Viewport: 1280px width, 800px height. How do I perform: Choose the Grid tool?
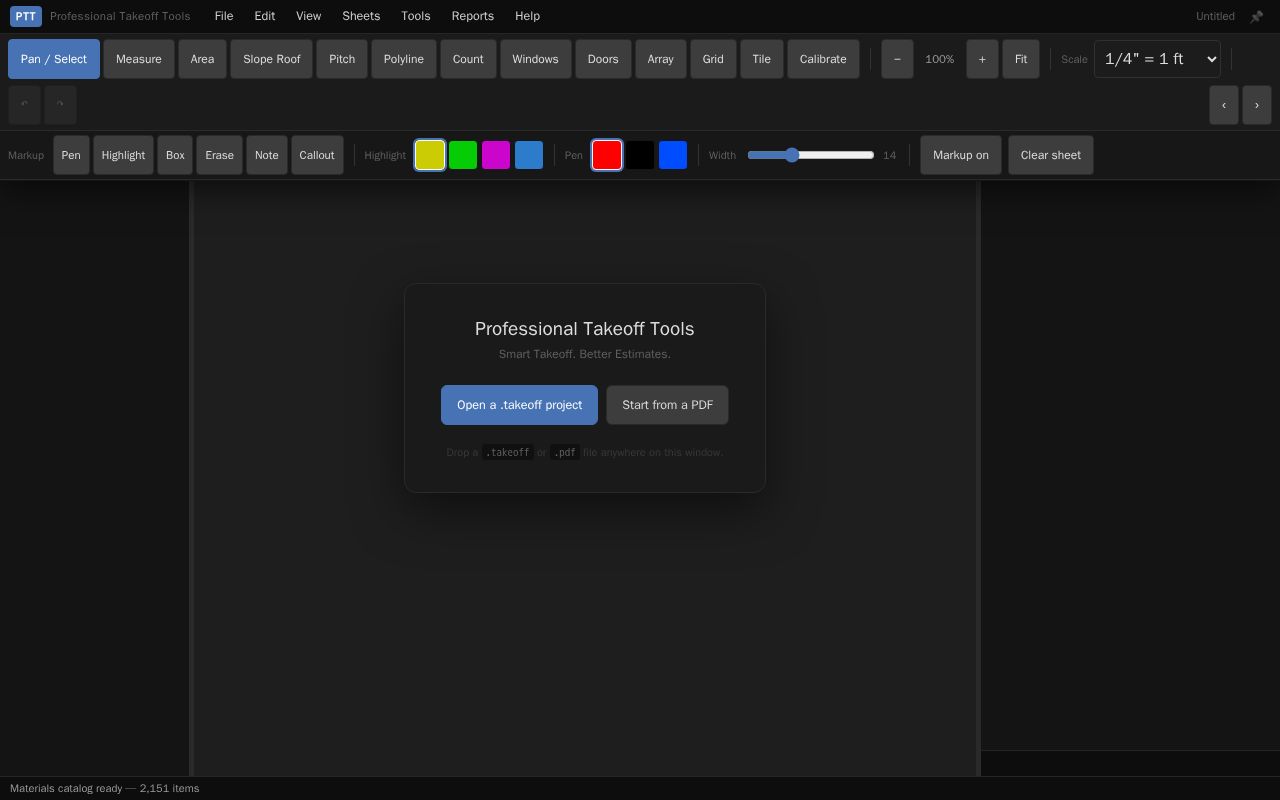[x=713, y=59]
